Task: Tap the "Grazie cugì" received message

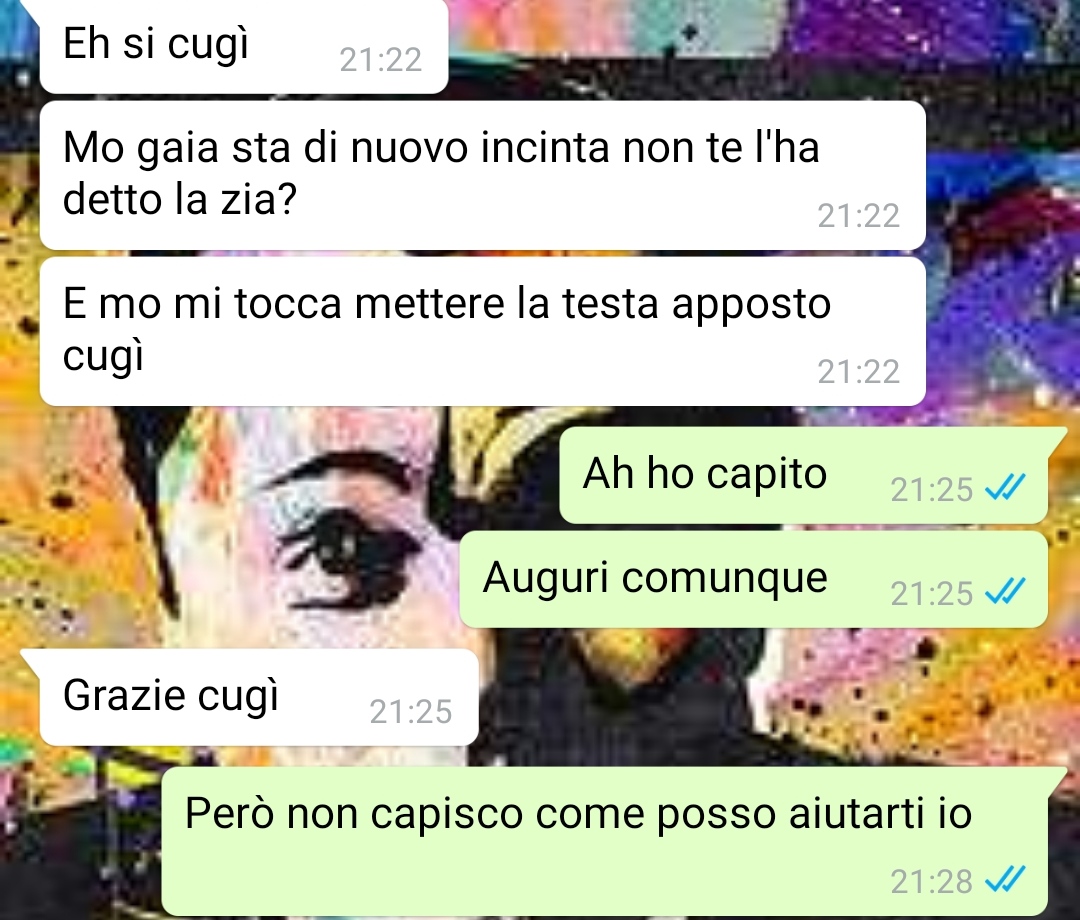Action: tap(259, 697)
